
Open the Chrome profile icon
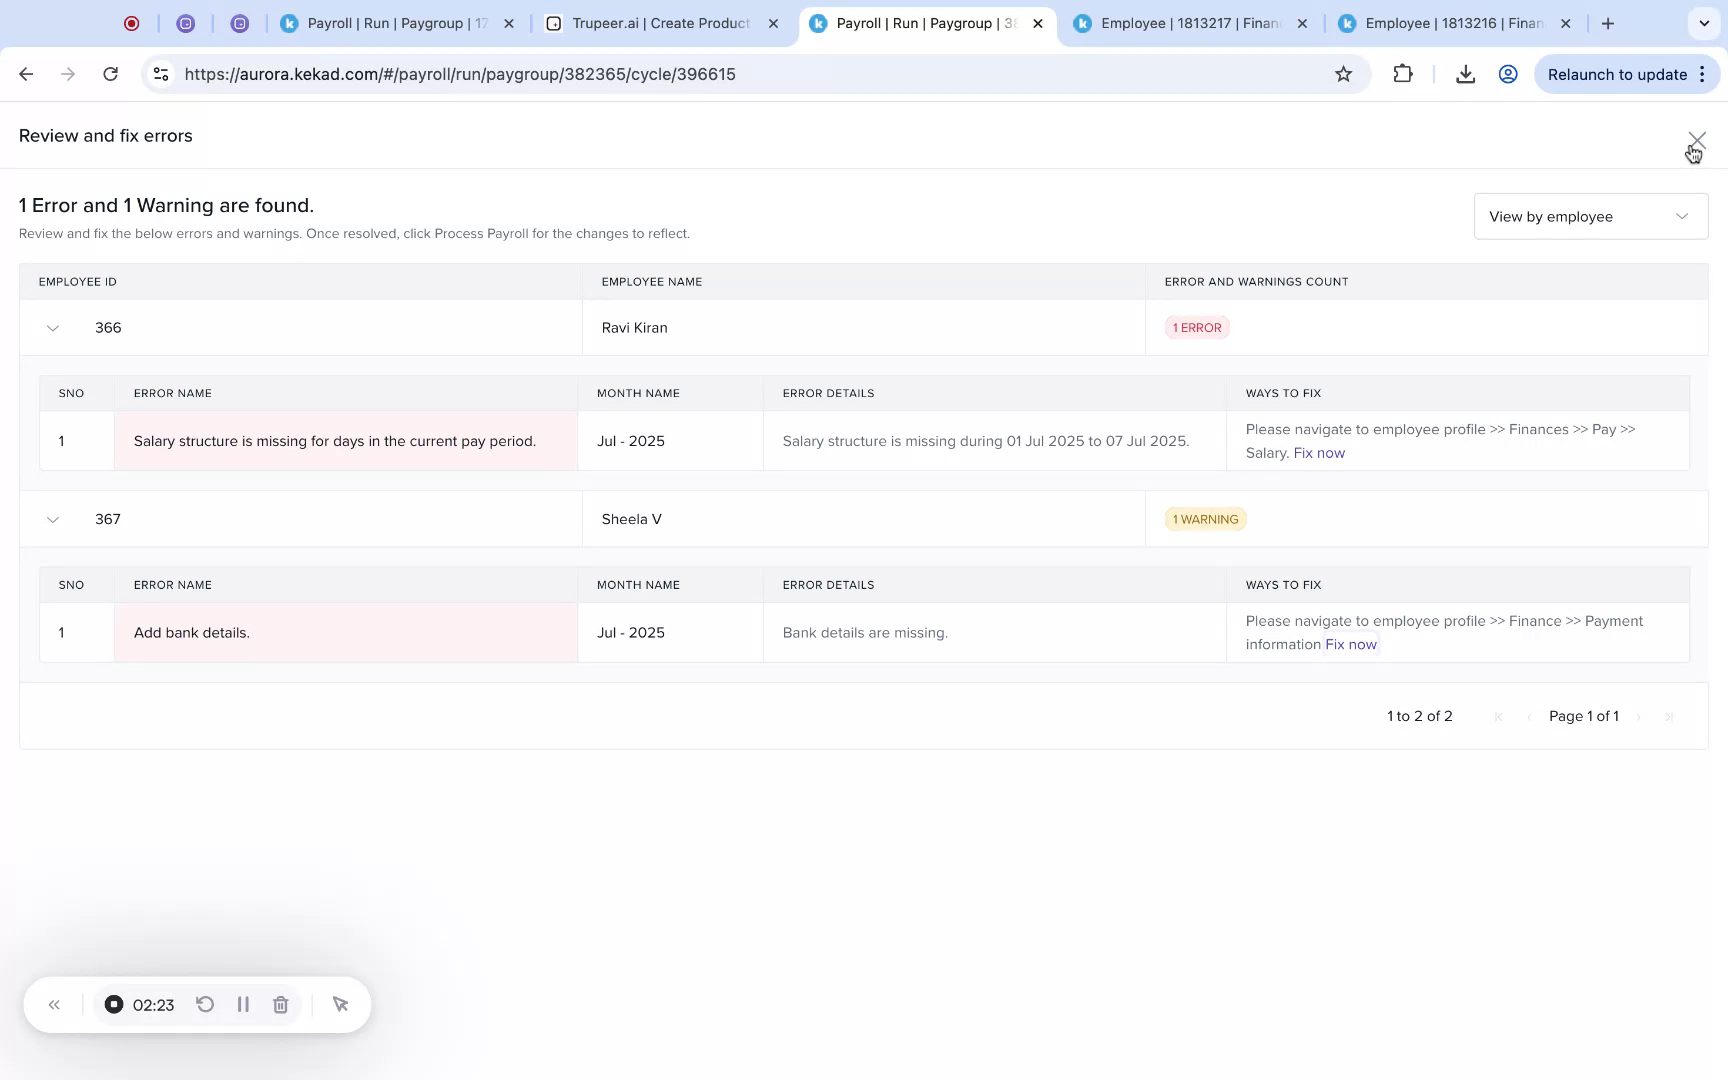point(1508,73)
